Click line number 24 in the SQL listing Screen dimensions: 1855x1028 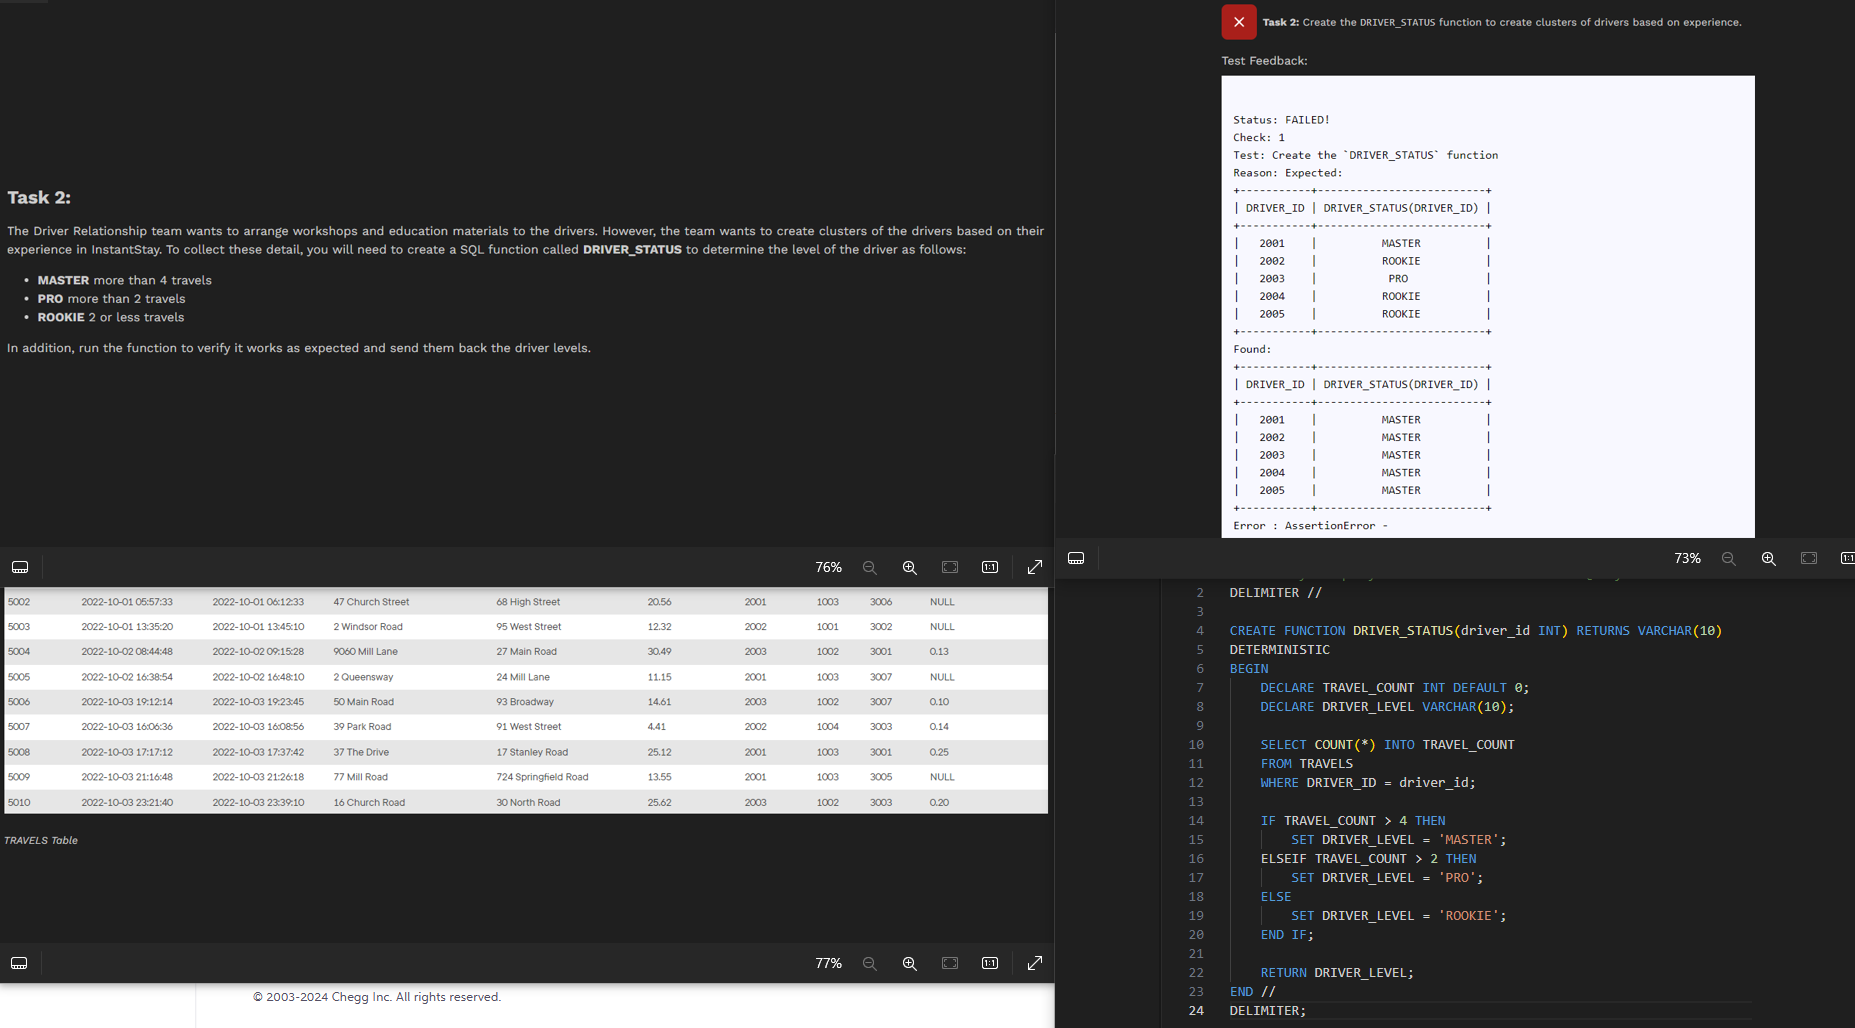tap(1196, 1011)
